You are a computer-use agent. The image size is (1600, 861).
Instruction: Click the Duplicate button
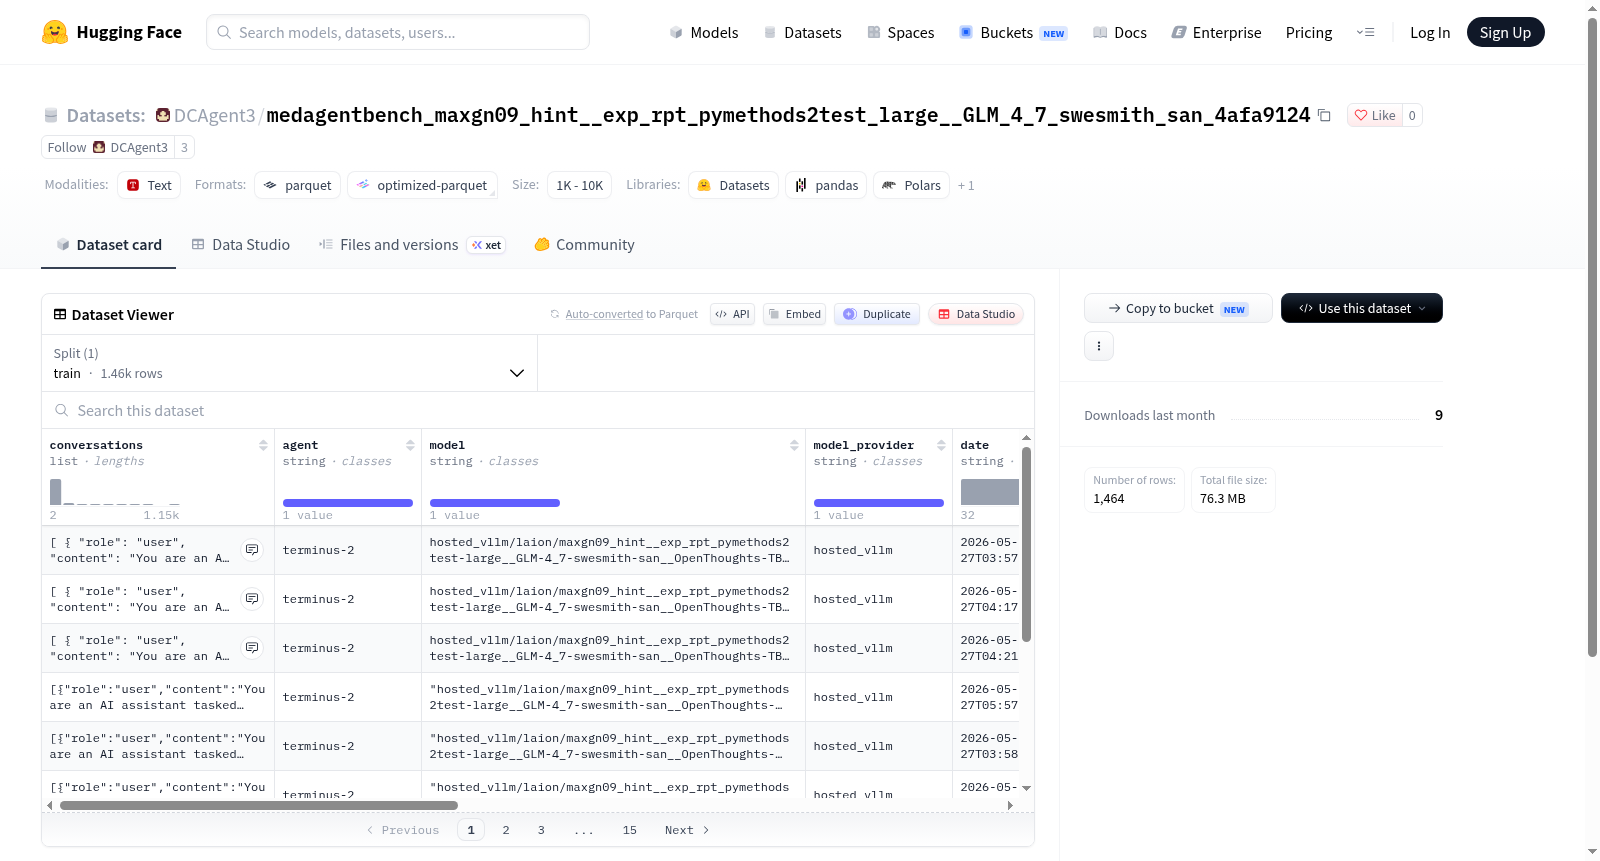click(876, 314)
